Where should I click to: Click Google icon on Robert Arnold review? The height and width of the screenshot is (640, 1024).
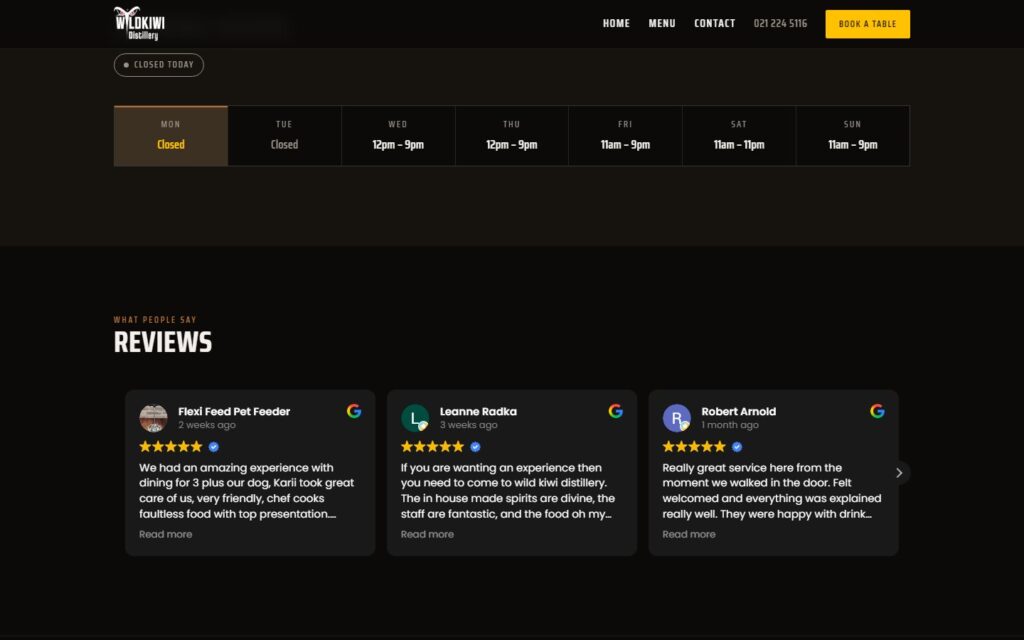click(x=878, y=411)
